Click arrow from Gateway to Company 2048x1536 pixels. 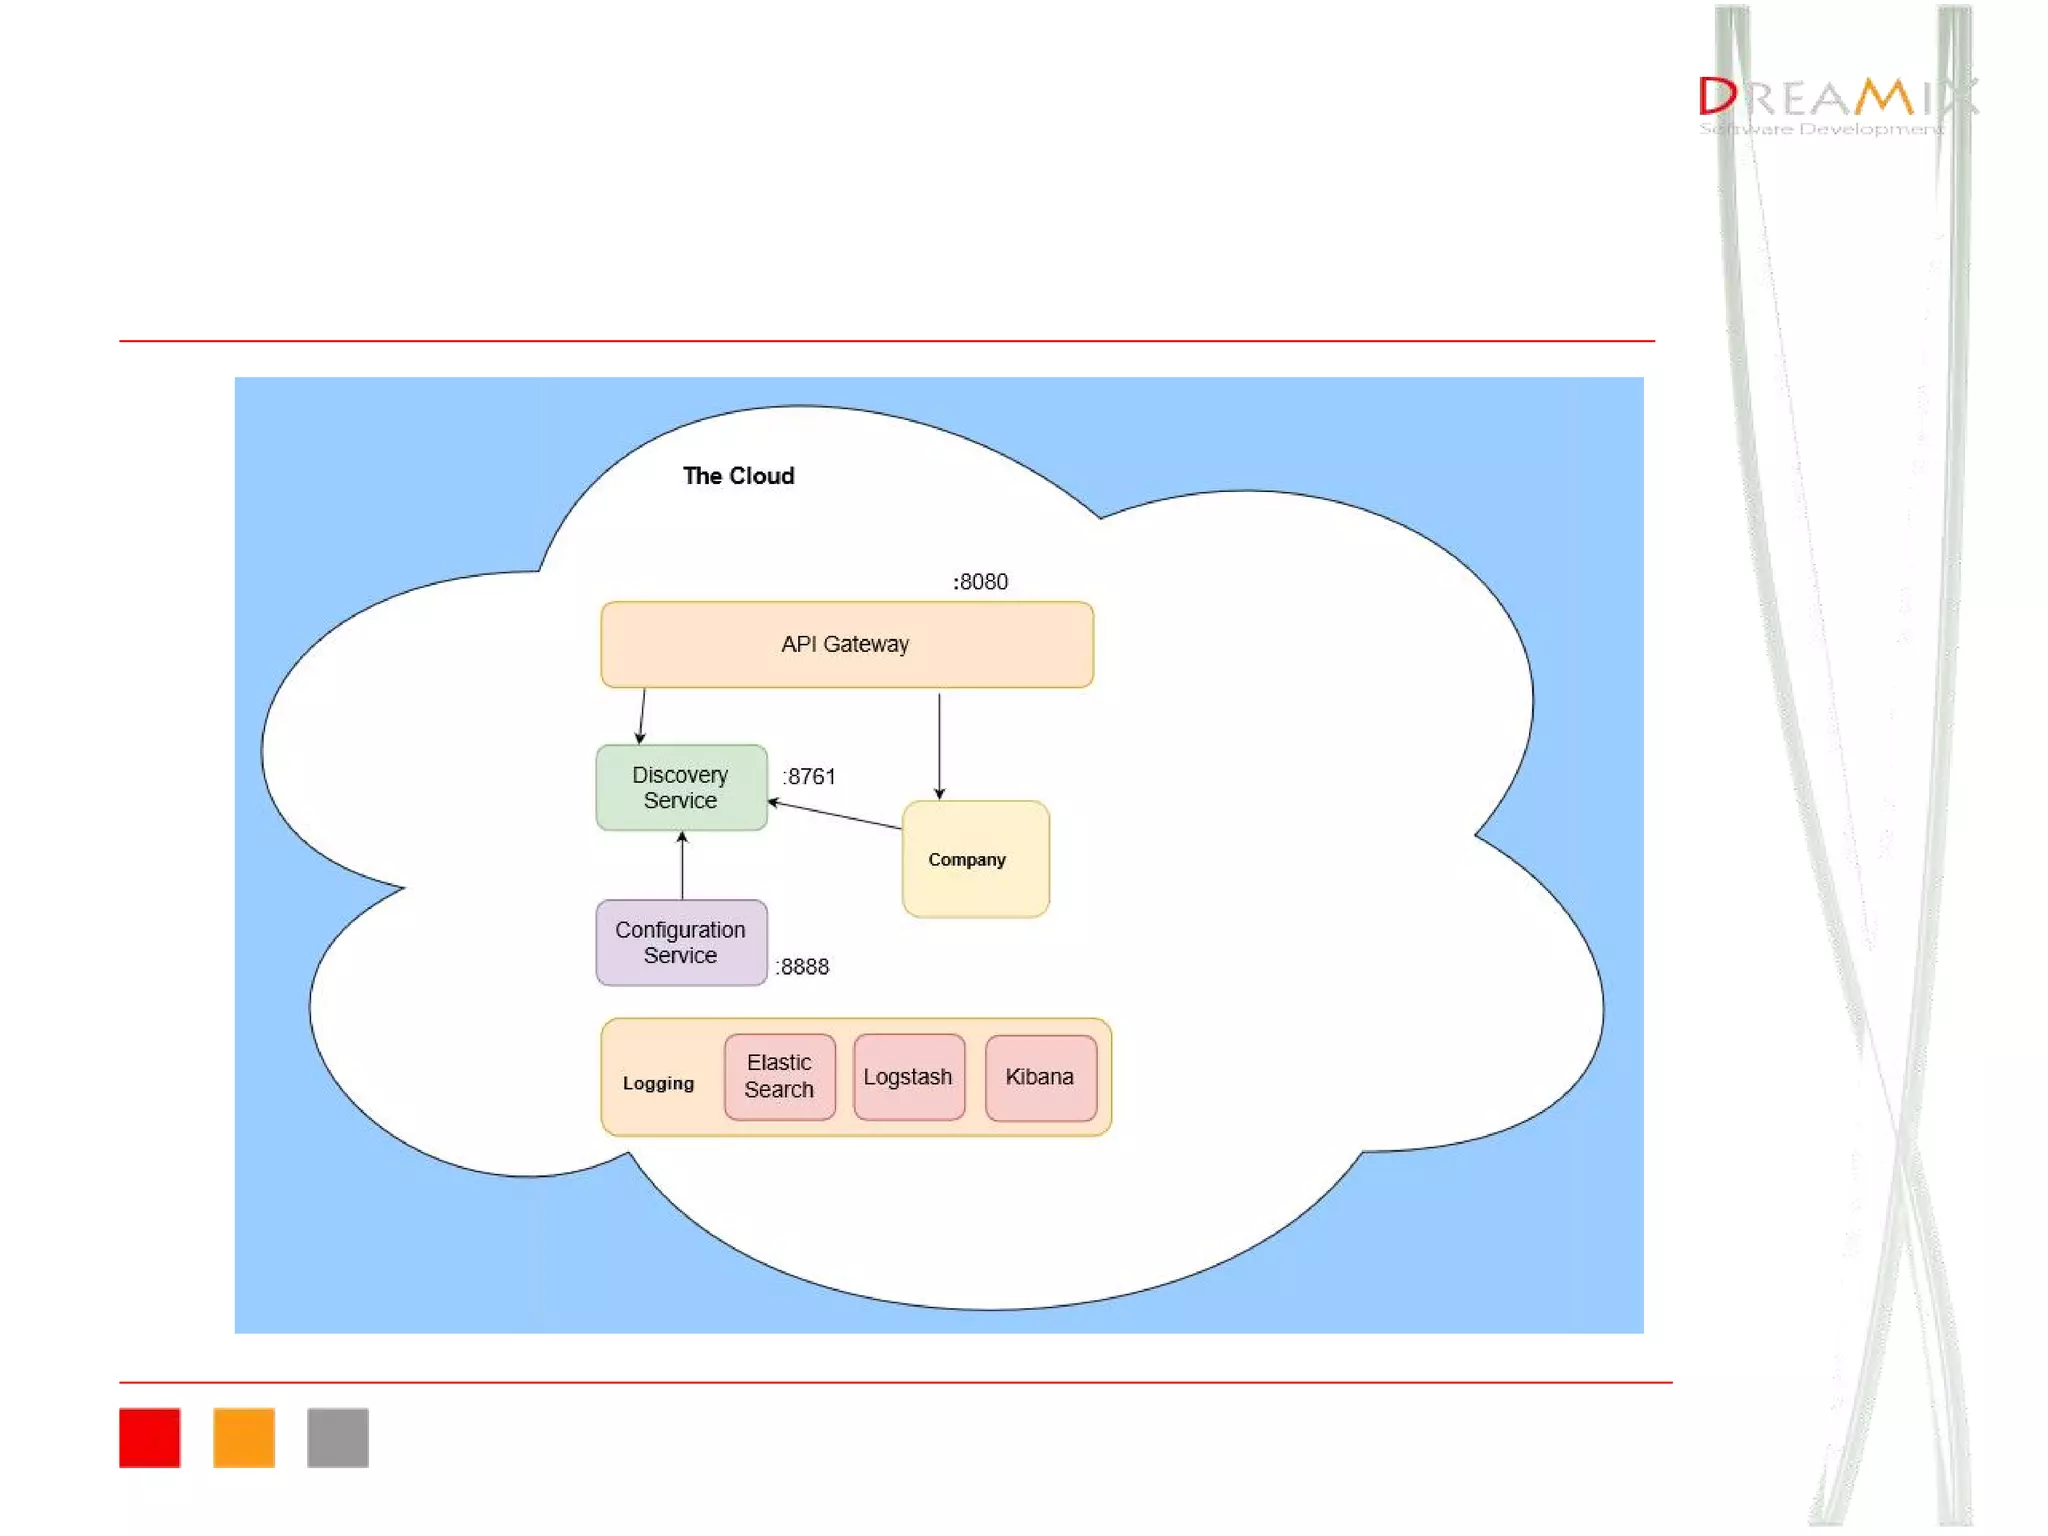[x=939, y=745]
